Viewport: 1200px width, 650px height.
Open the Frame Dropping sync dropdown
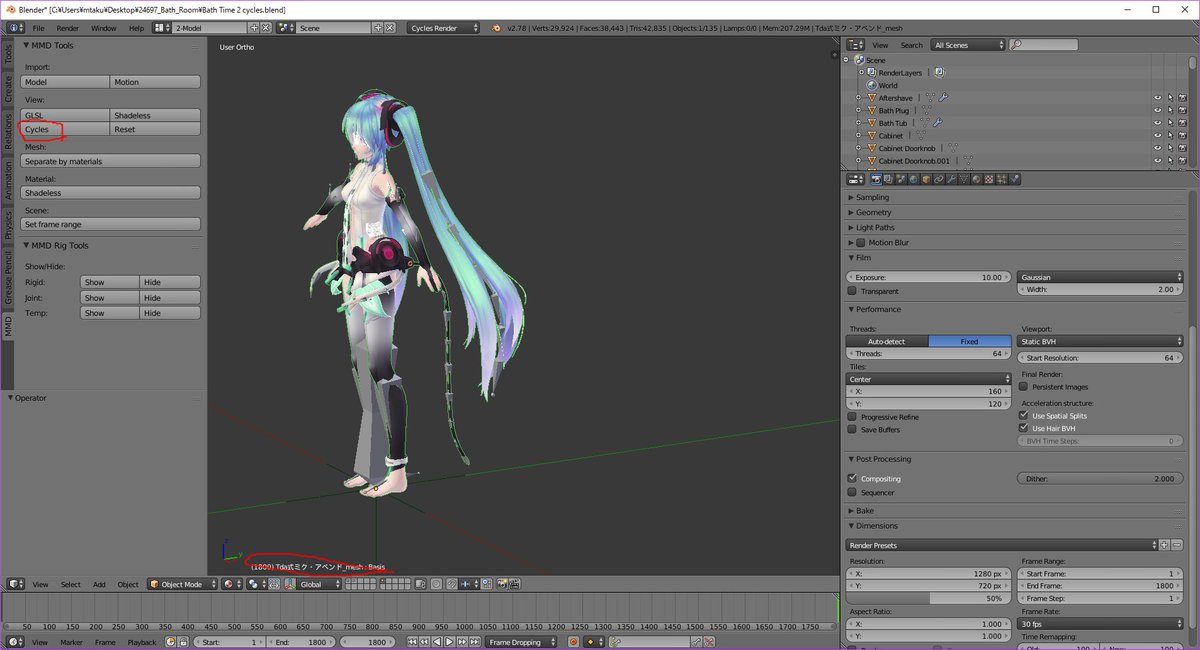point(521,642)
